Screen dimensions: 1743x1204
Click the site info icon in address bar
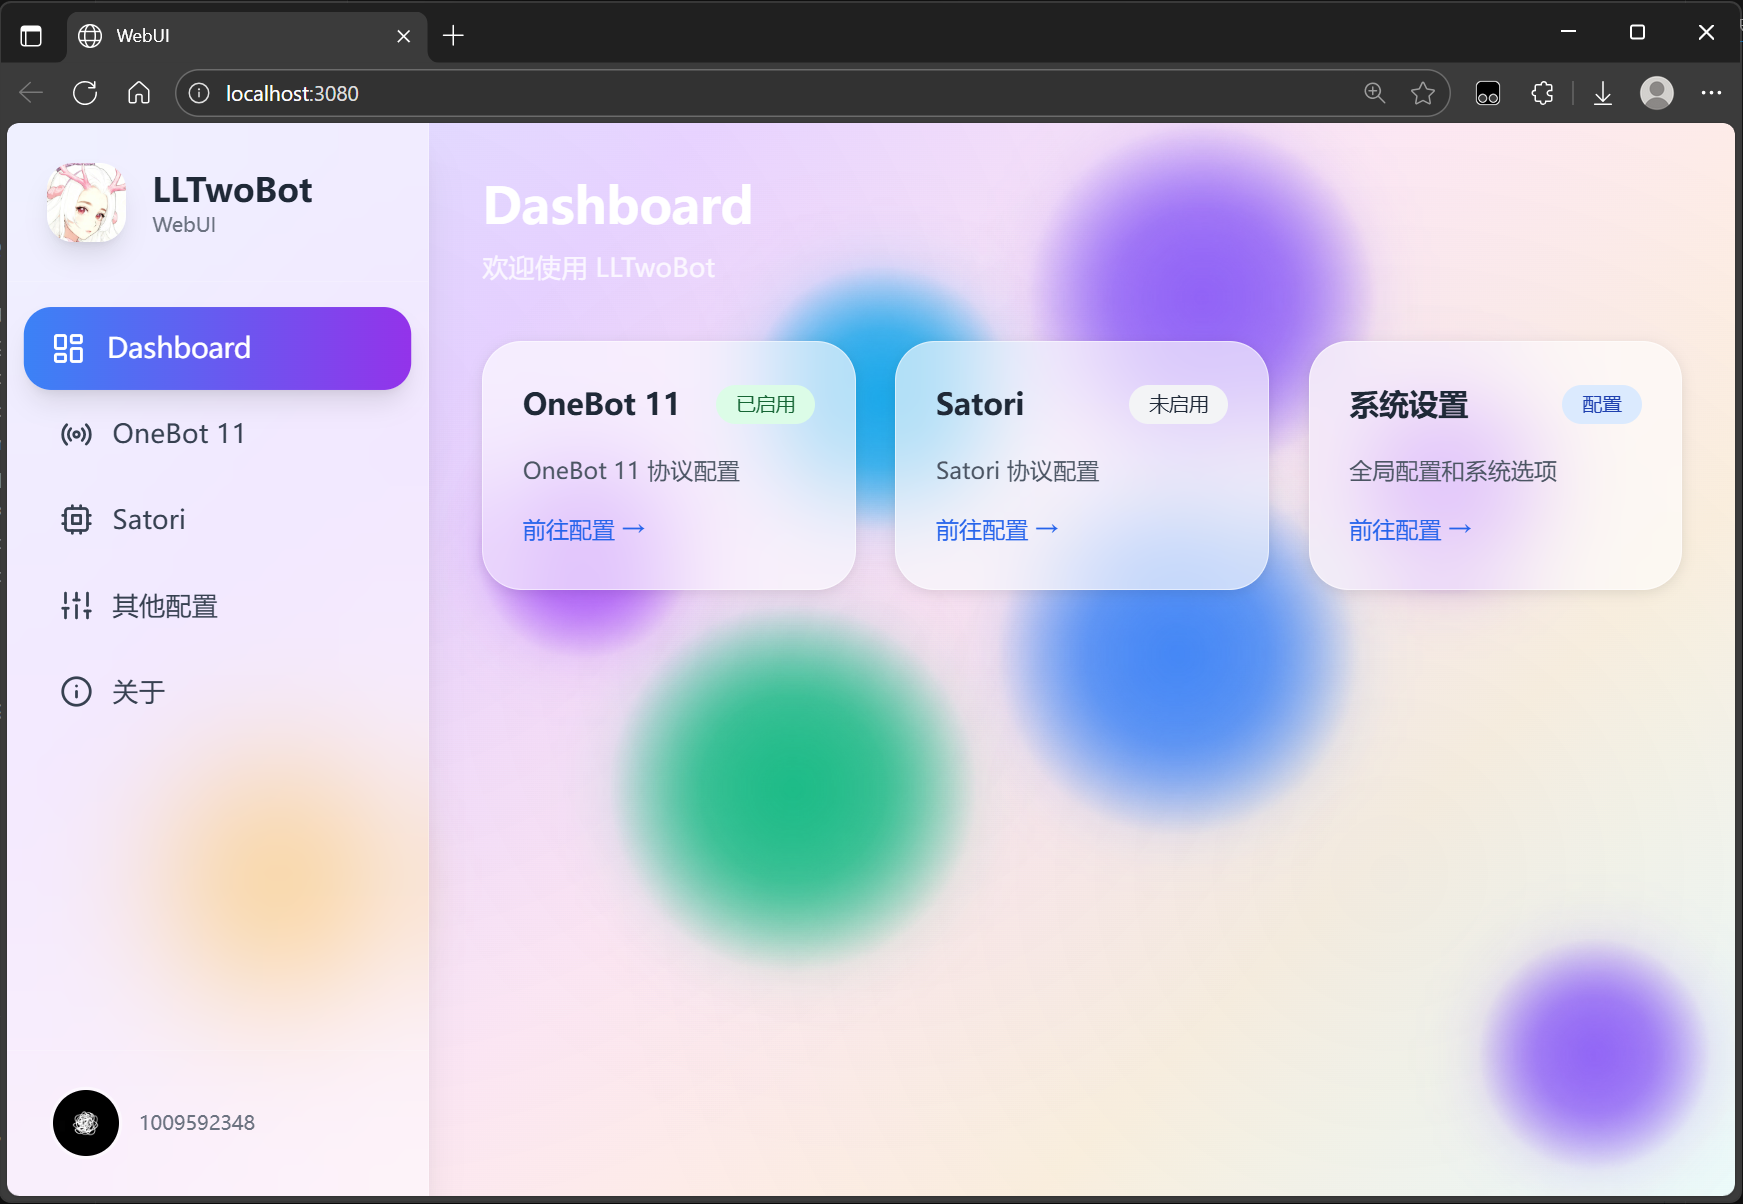pos(198,92)
